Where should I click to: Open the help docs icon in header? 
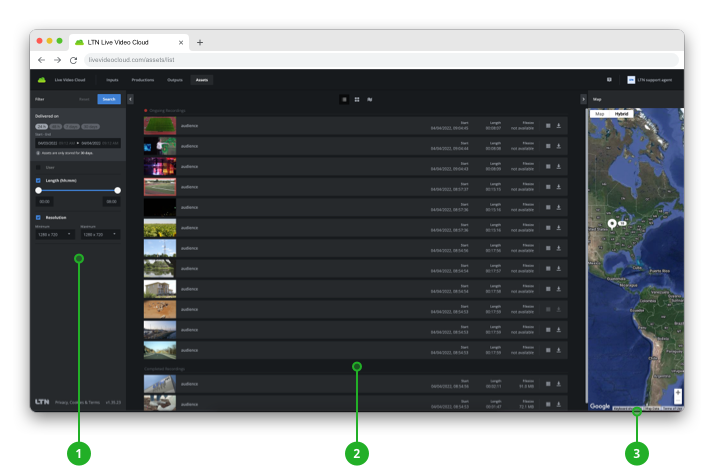(x=609, y=79)
